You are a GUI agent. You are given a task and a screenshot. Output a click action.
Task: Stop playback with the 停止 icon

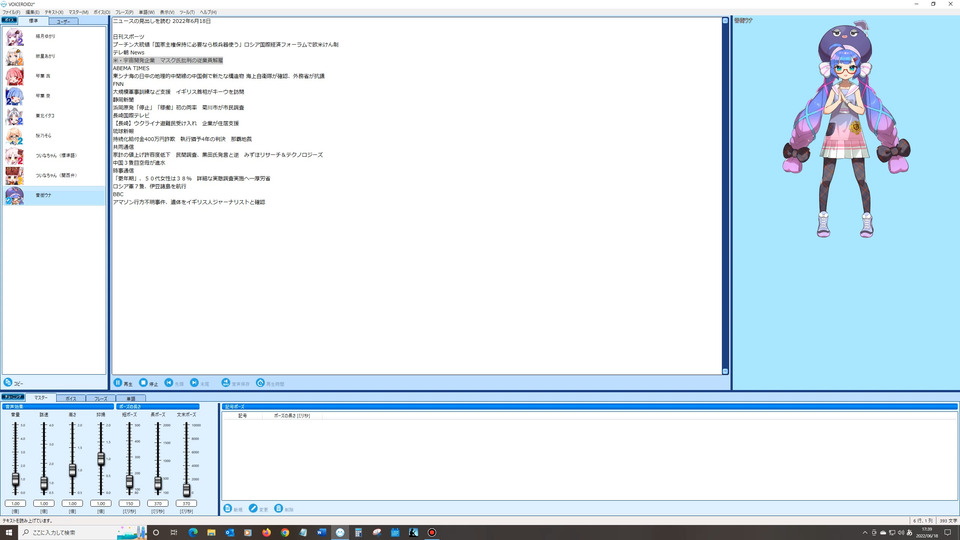143,383
